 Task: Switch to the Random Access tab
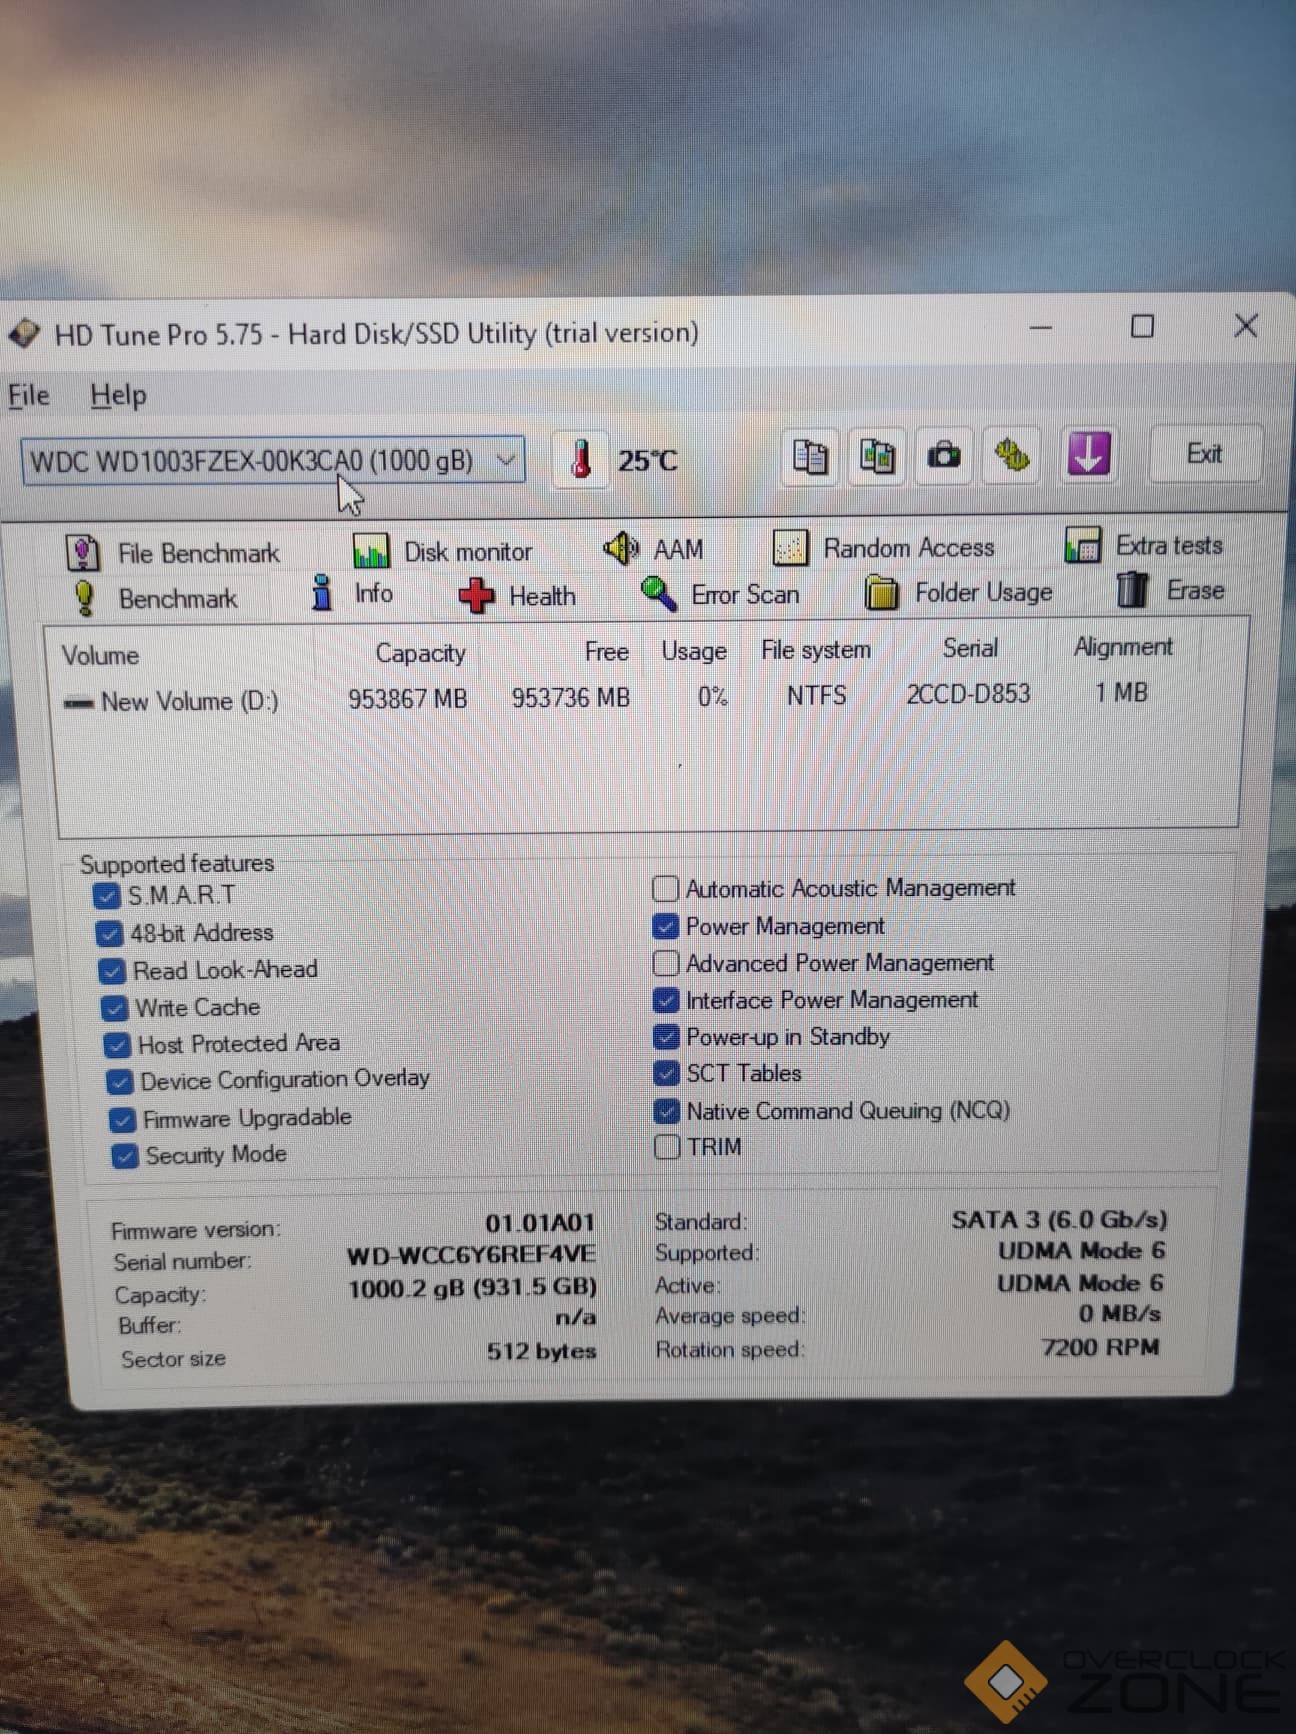(884, 548)
